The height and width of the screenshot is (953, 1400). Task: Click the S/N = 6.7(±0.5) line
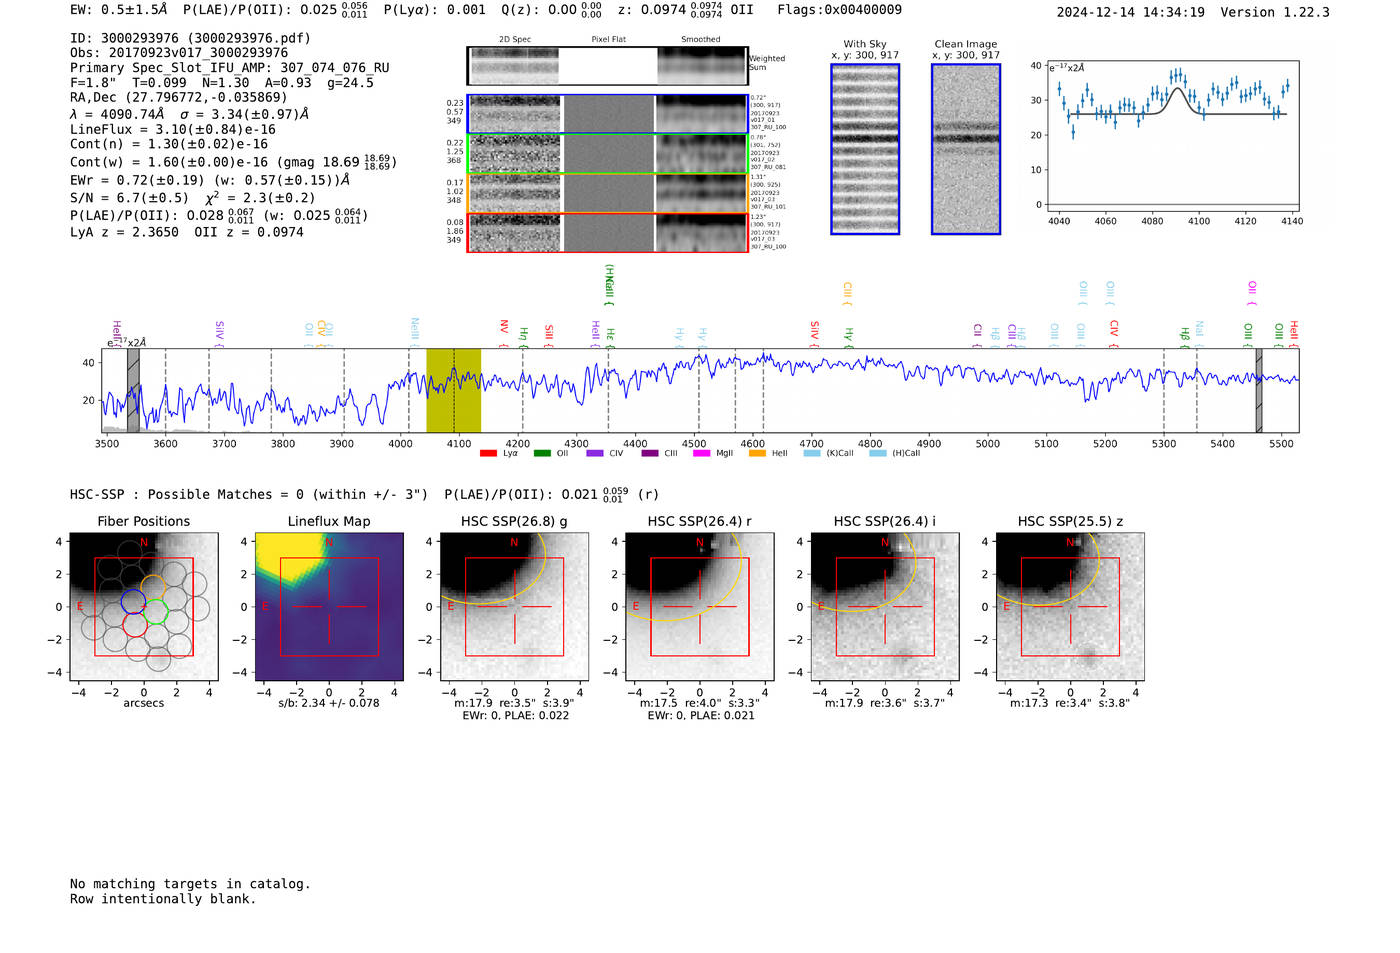pyautogui.click(x=192, y=198)
